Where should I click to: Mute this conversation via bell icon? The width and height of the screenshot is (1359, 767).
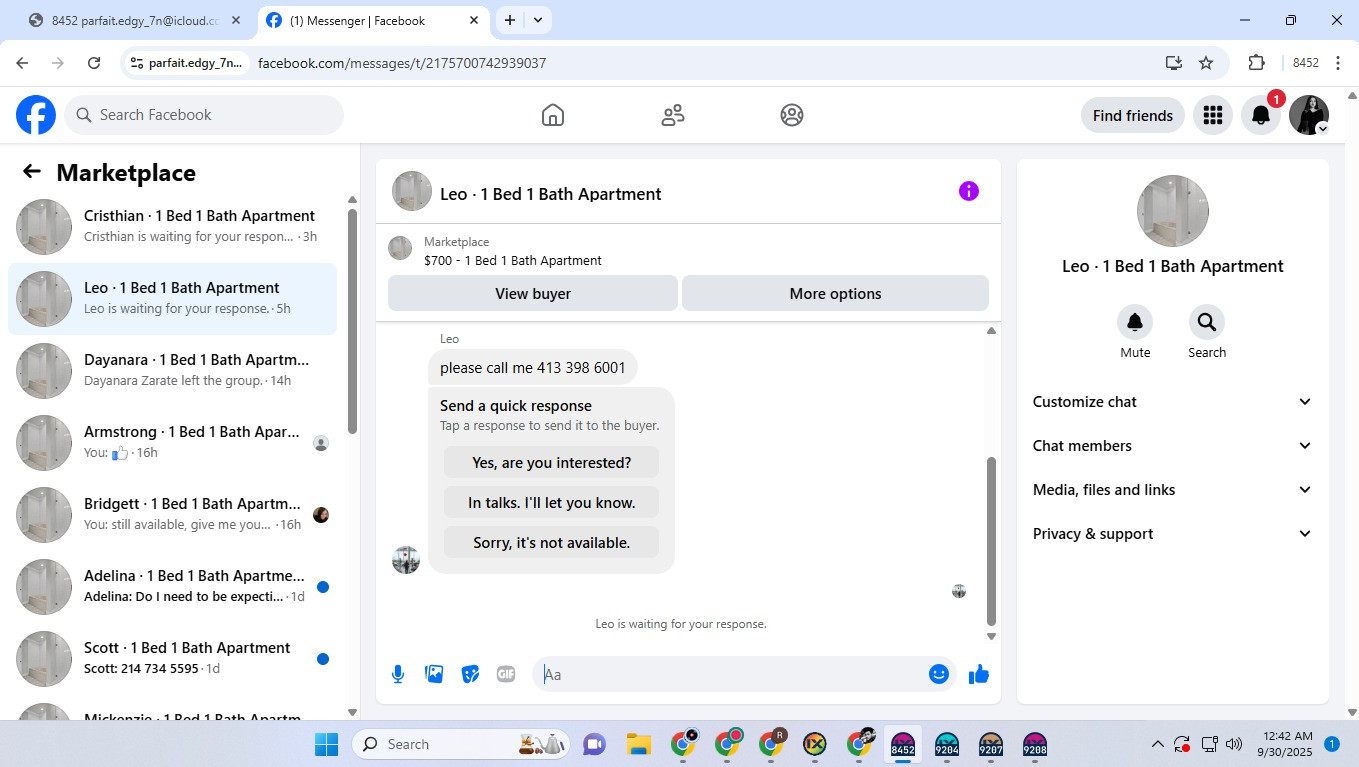point(1135,322)
